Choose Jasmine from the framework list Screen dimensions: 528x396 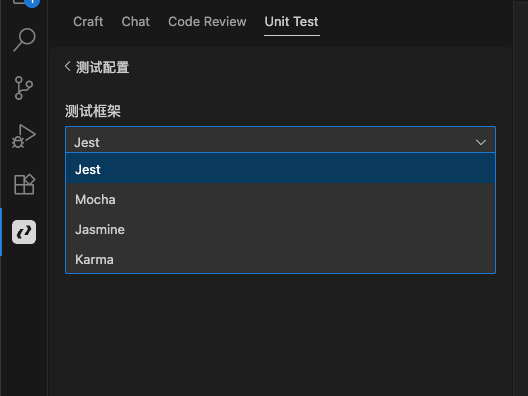(280, 229)
